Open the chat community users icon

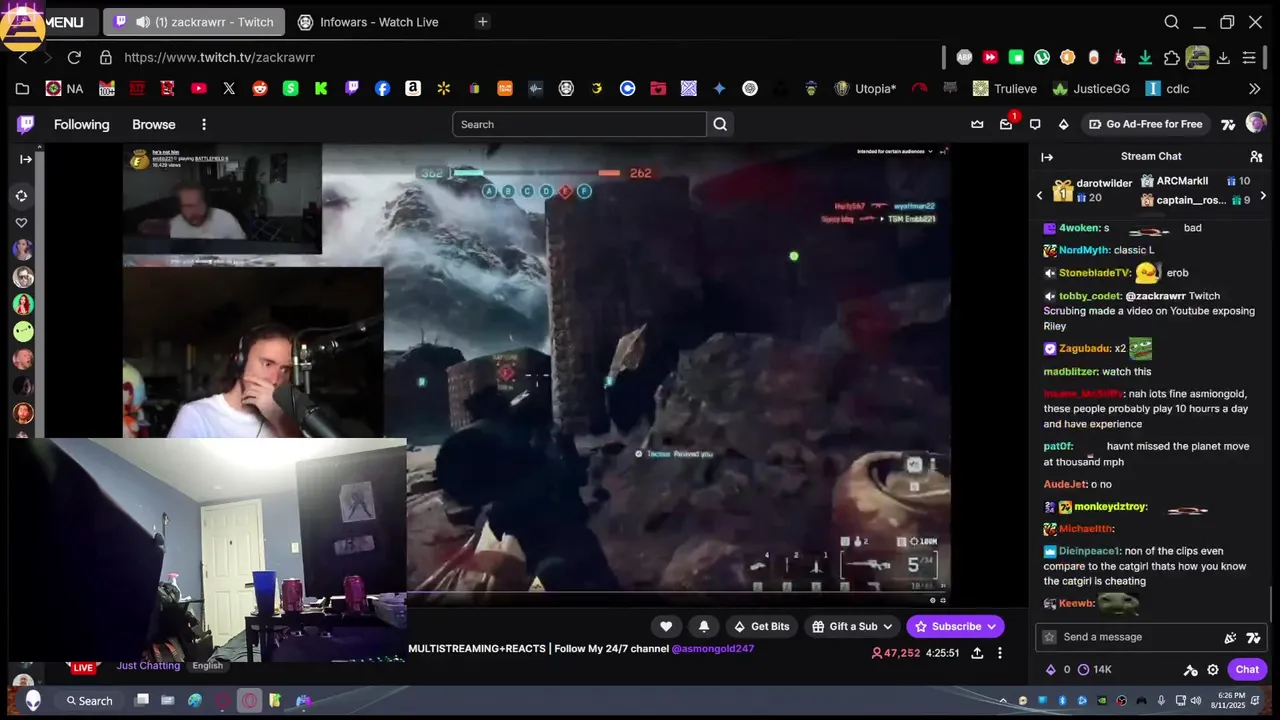coord(1256,157)
